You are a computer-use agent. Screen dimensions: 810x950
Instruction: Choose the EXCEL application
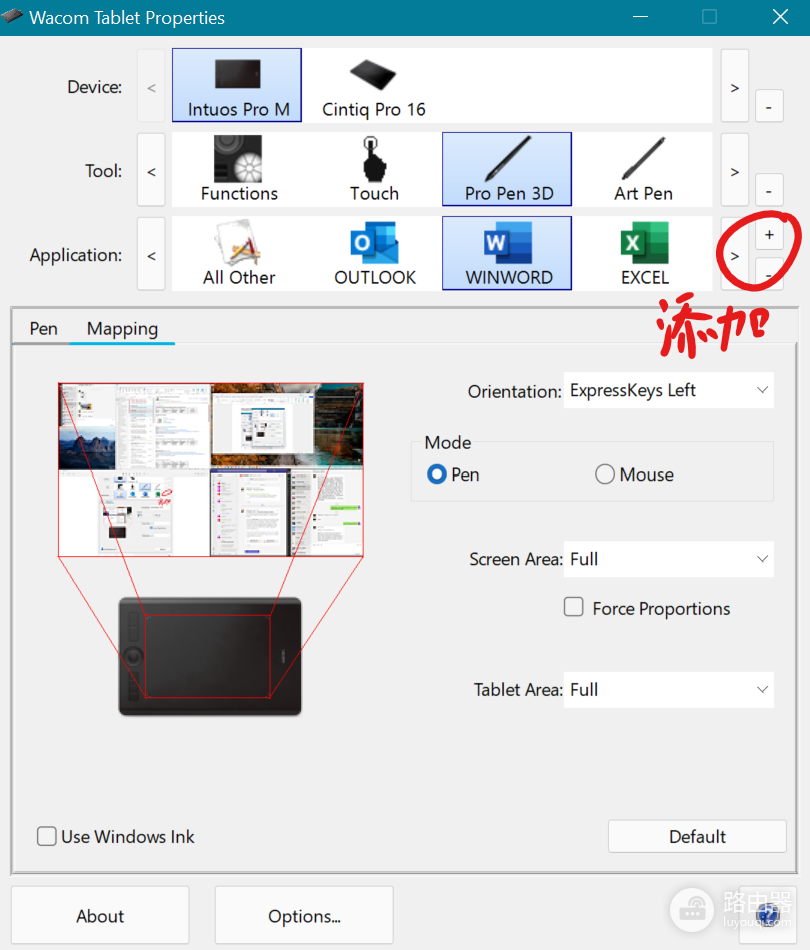[644, 253]
